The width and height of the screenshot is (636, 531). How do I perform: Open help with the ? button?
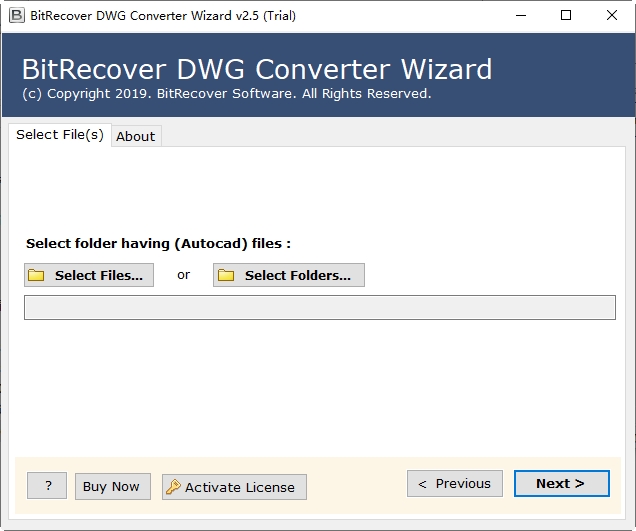pos(47,486)
